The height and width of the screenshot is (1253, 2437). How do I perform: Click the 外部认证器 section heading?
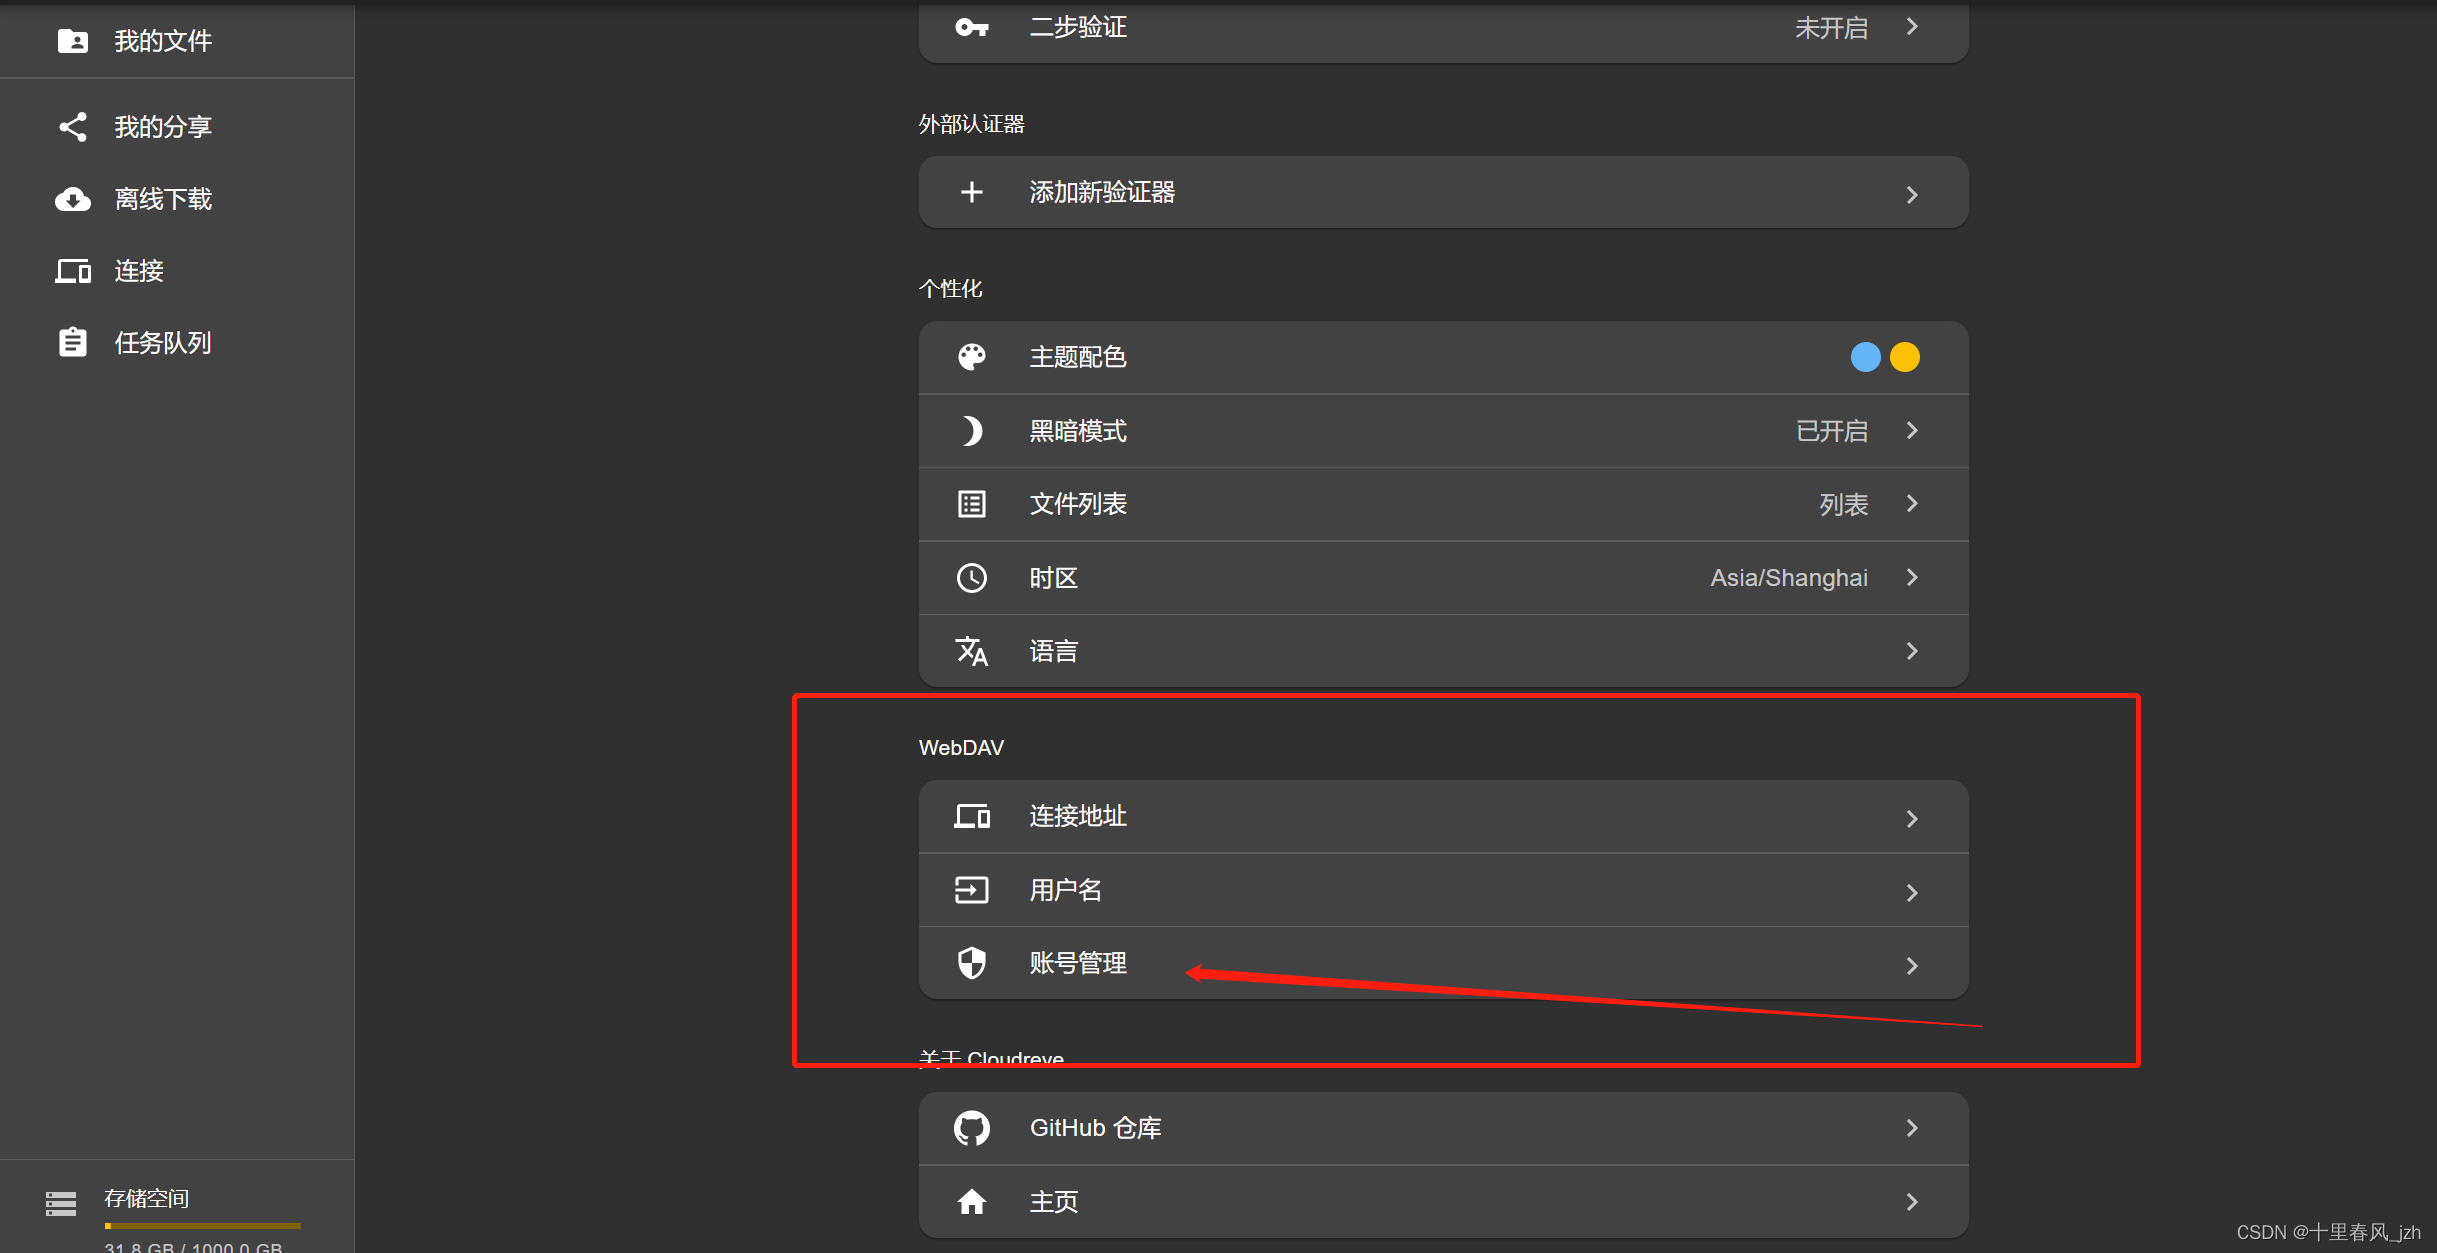972,124
